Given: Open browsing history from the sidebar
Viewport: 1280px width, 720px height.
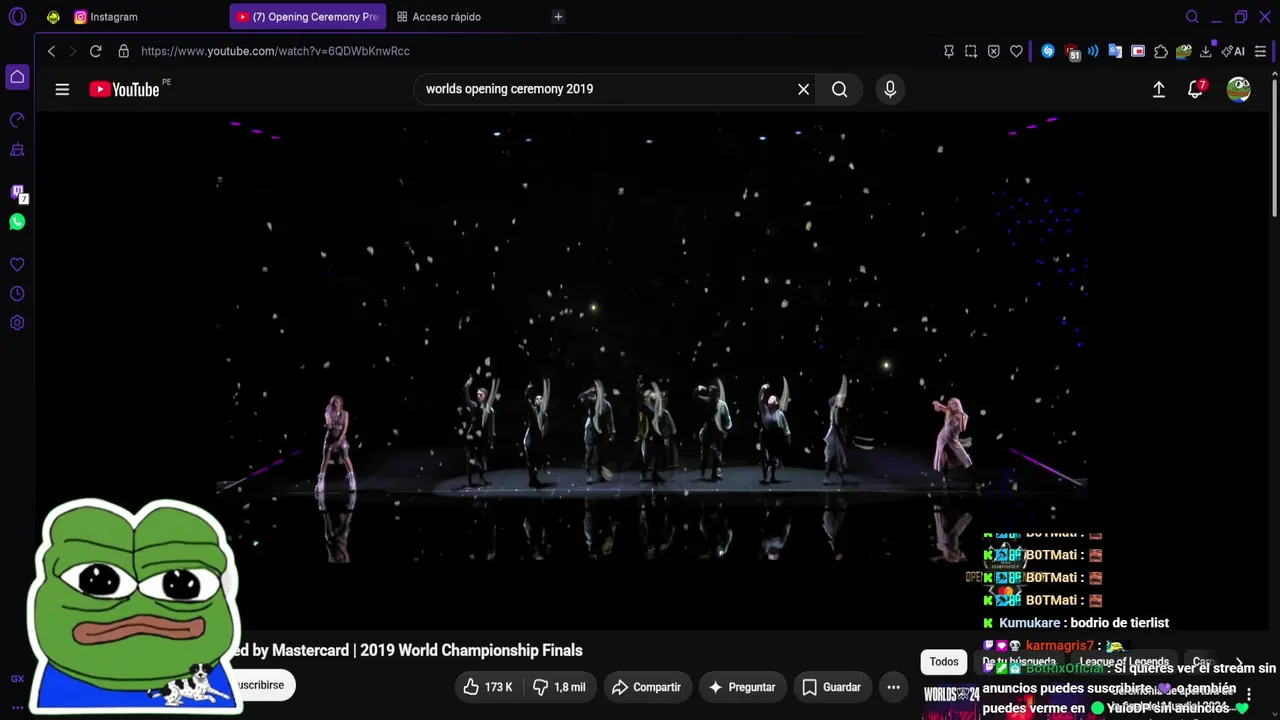Looking at the screenshot, I should point(17,294).
